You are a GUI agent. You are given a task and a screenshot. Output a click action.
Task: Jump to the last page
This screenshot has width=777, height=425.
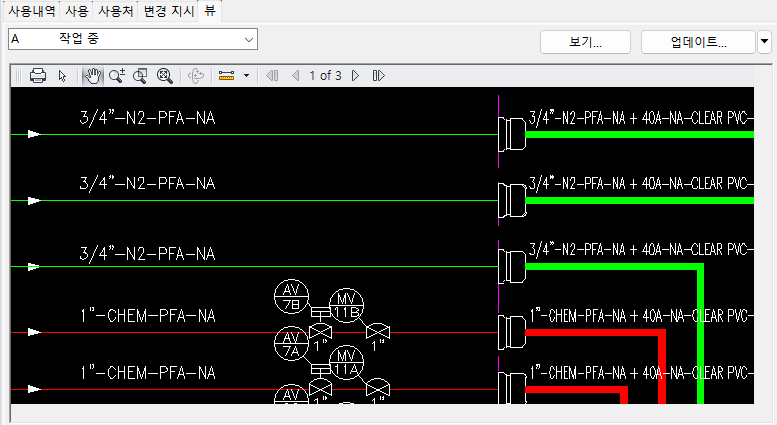click(x=379, y=76)
